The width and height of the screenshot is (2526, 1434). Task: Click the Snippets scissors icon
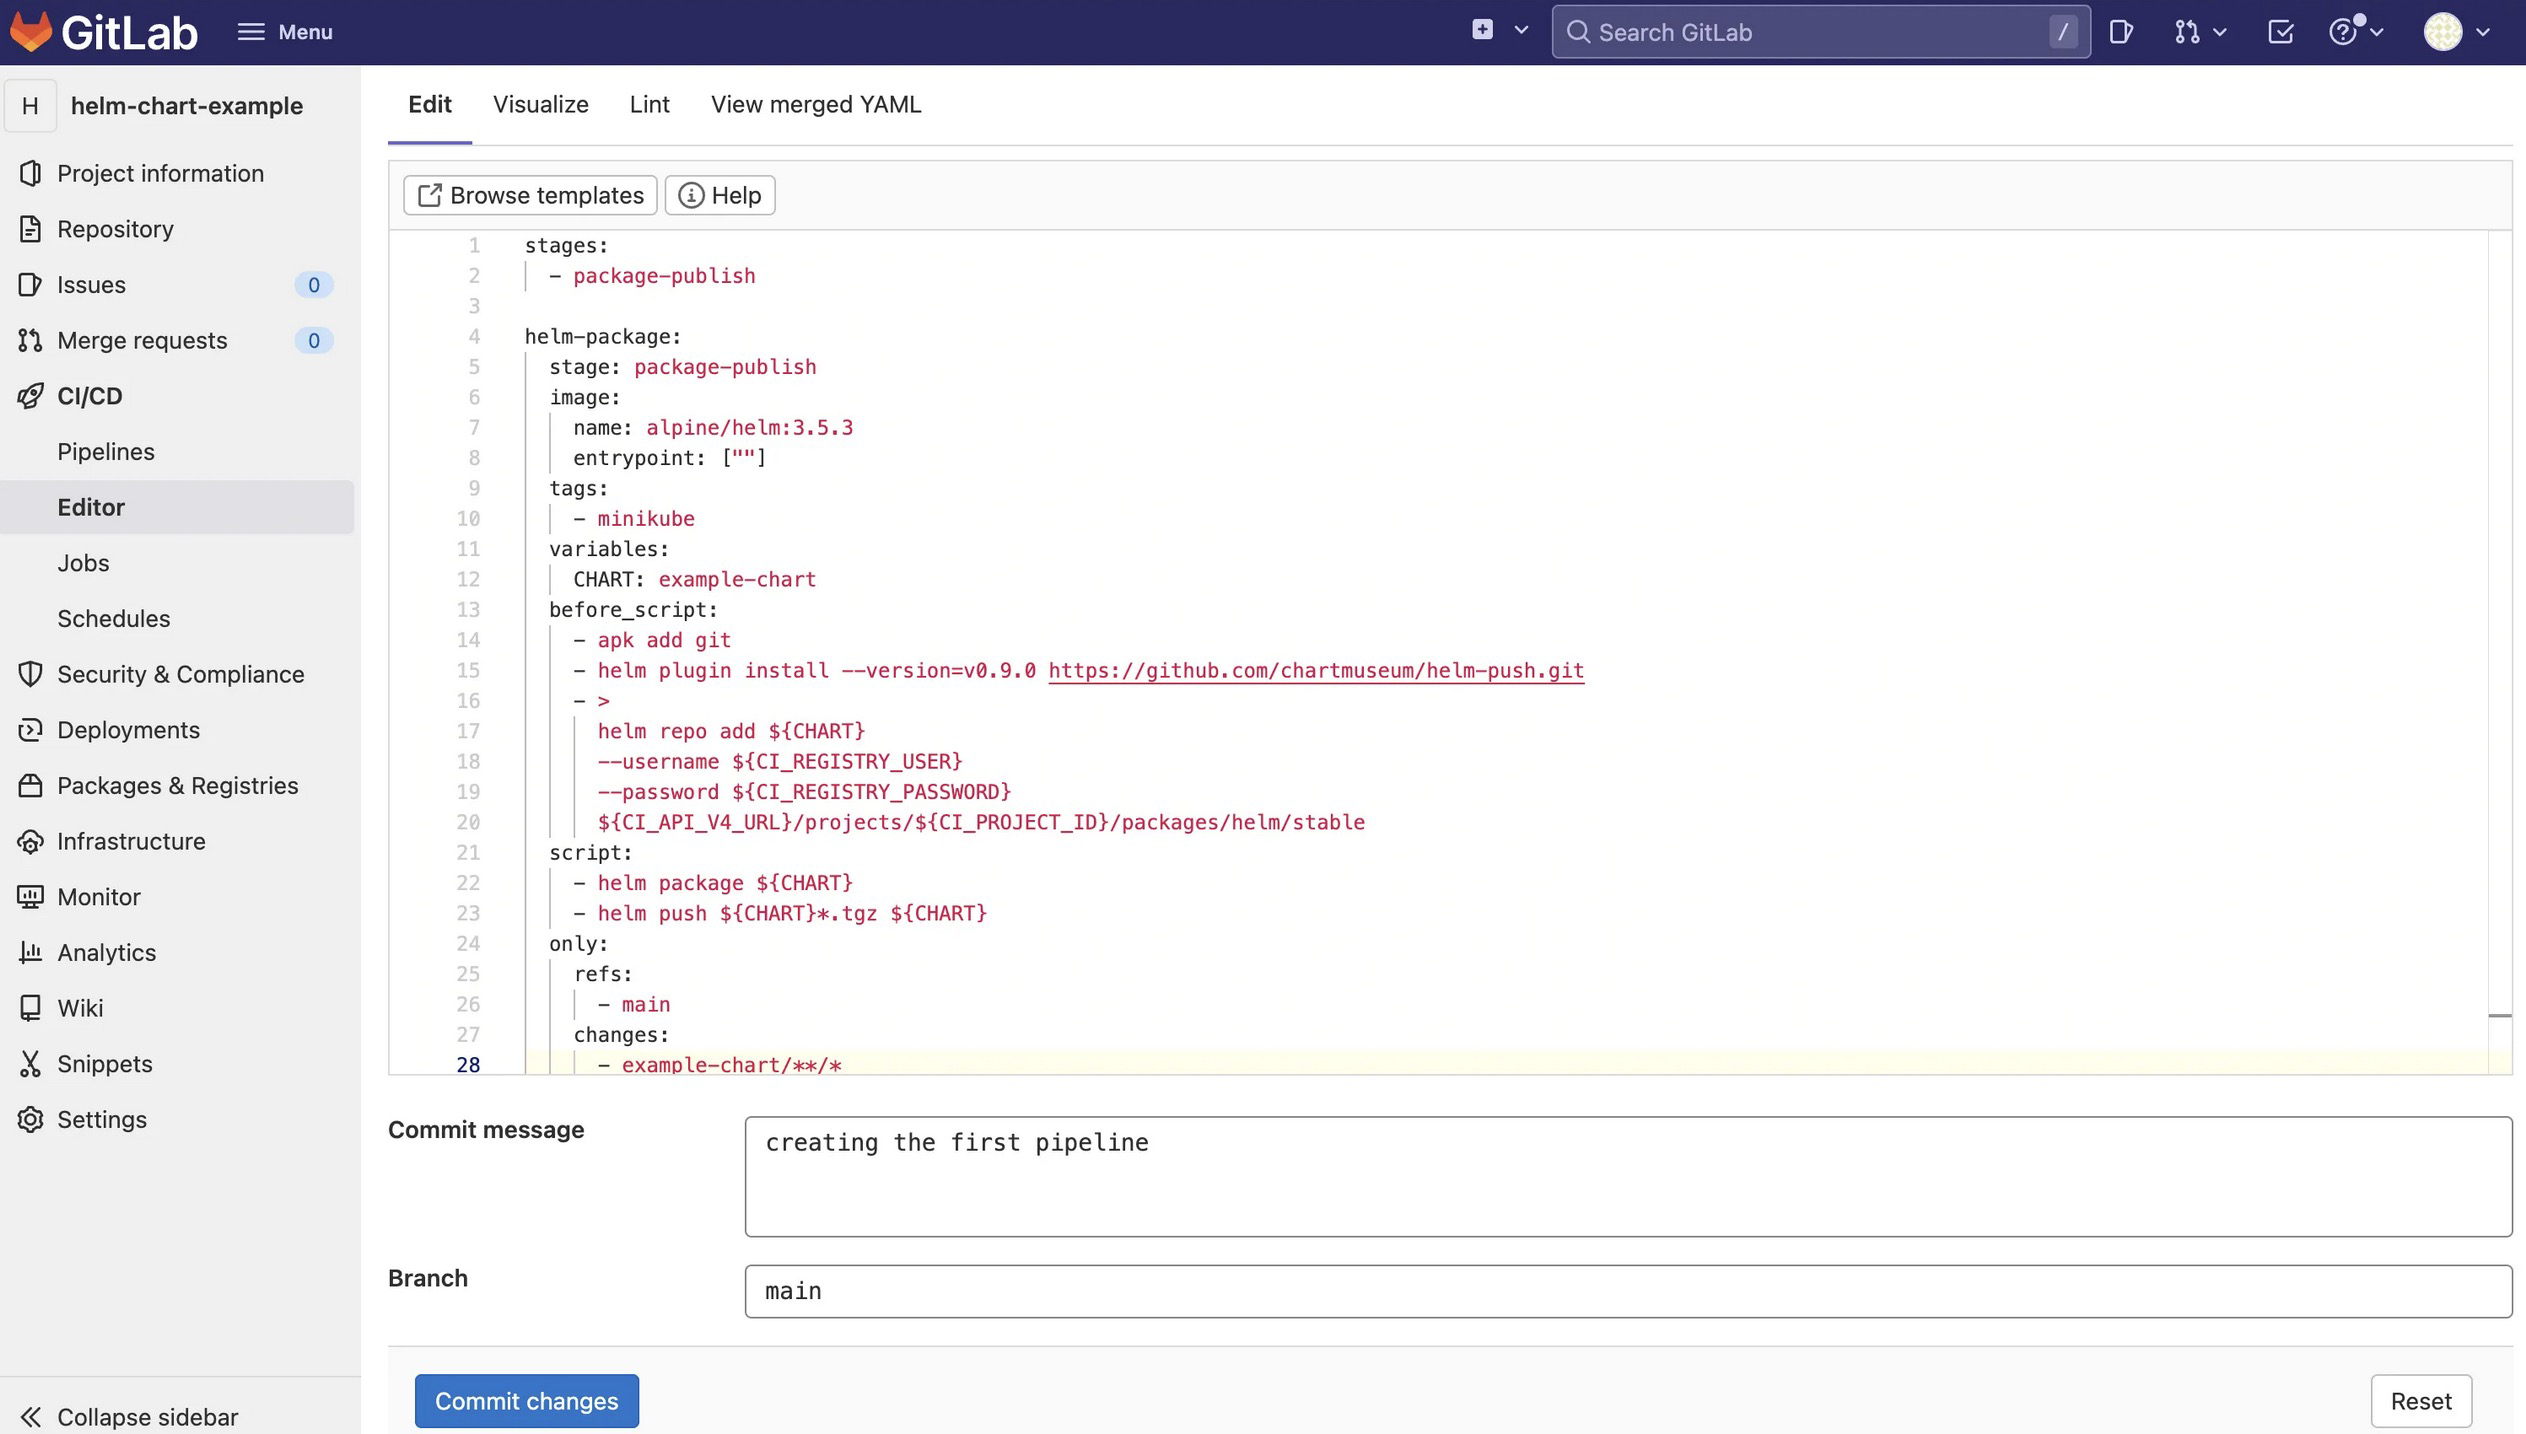click(30, 1064)
